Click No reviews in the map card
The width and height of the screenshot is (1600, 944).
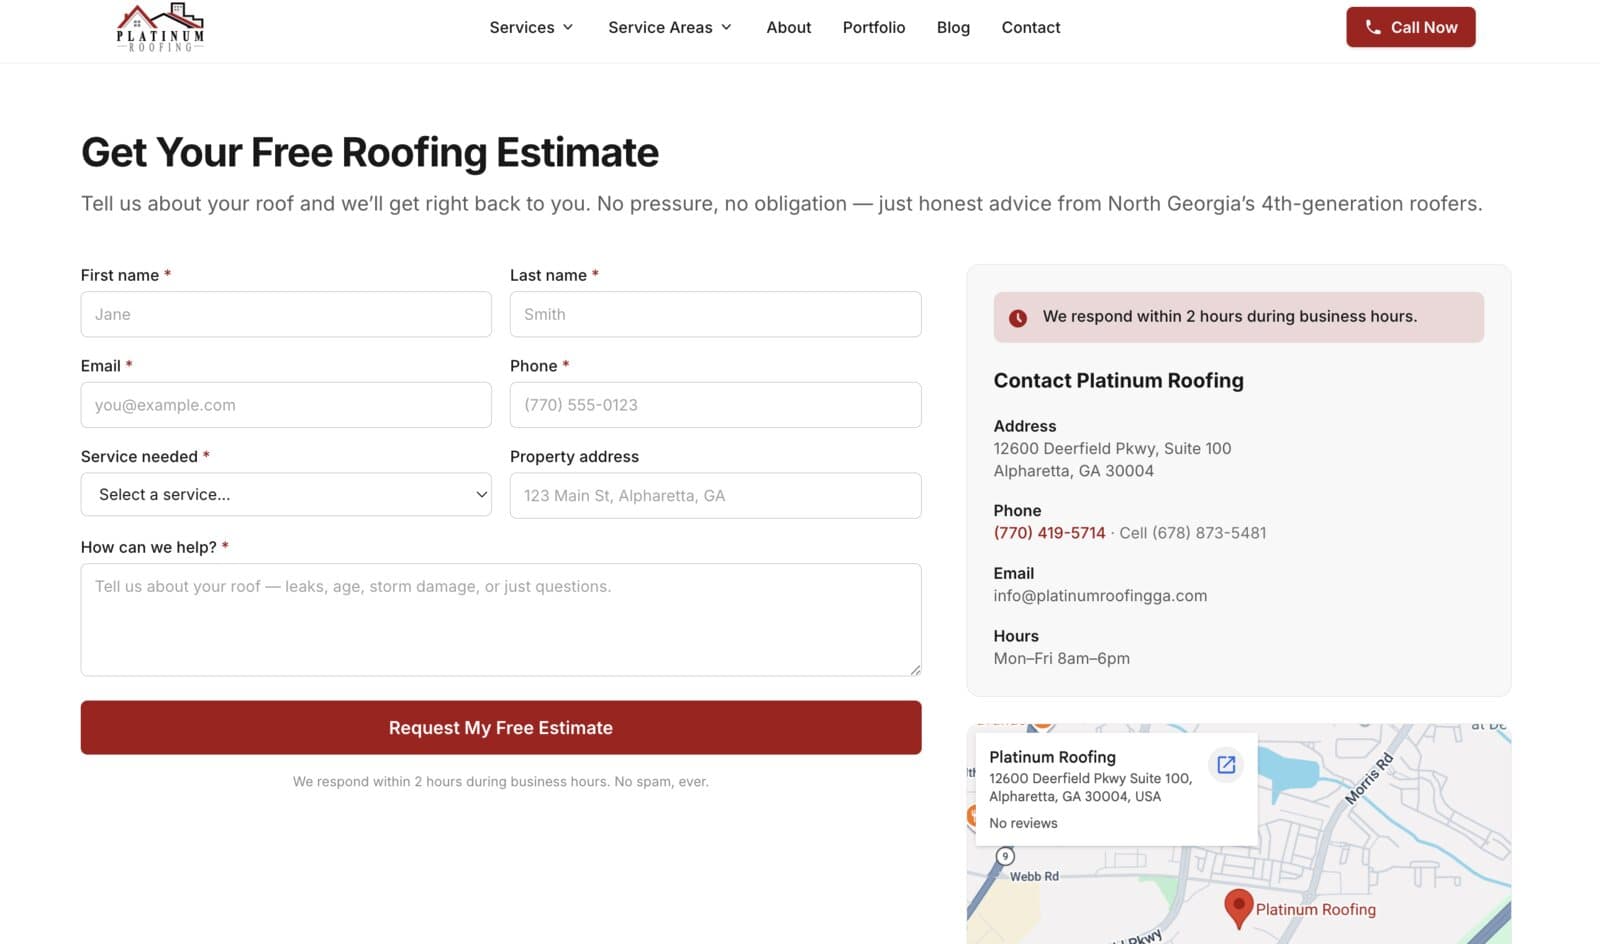click(x=1023, y=823)
